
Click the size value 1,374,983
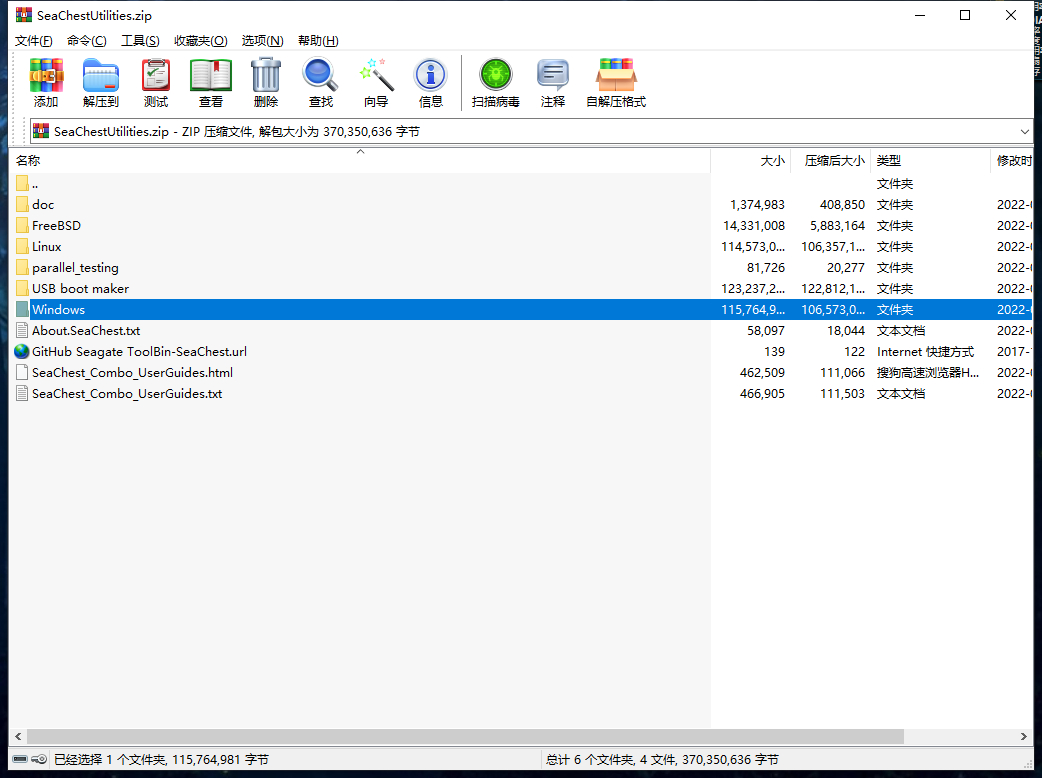(x=757, y=205)
